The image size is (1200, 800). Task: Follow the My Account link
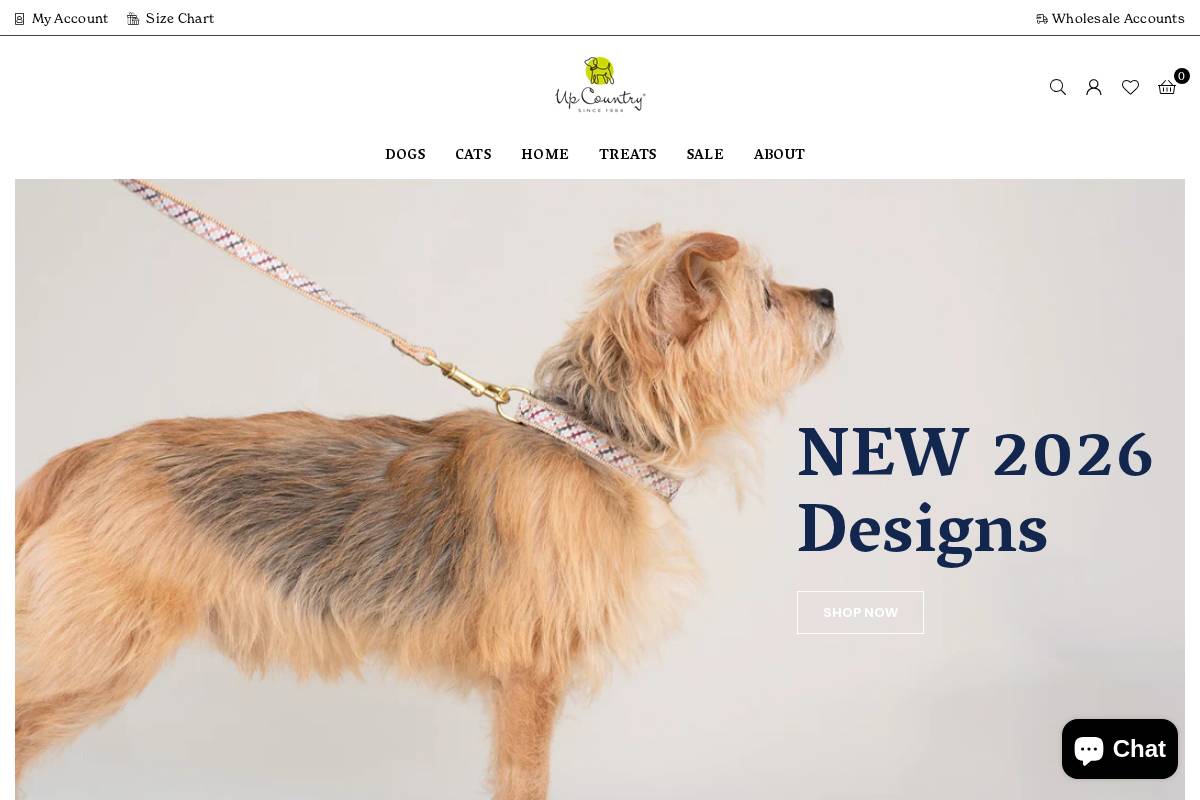(70, 19)
